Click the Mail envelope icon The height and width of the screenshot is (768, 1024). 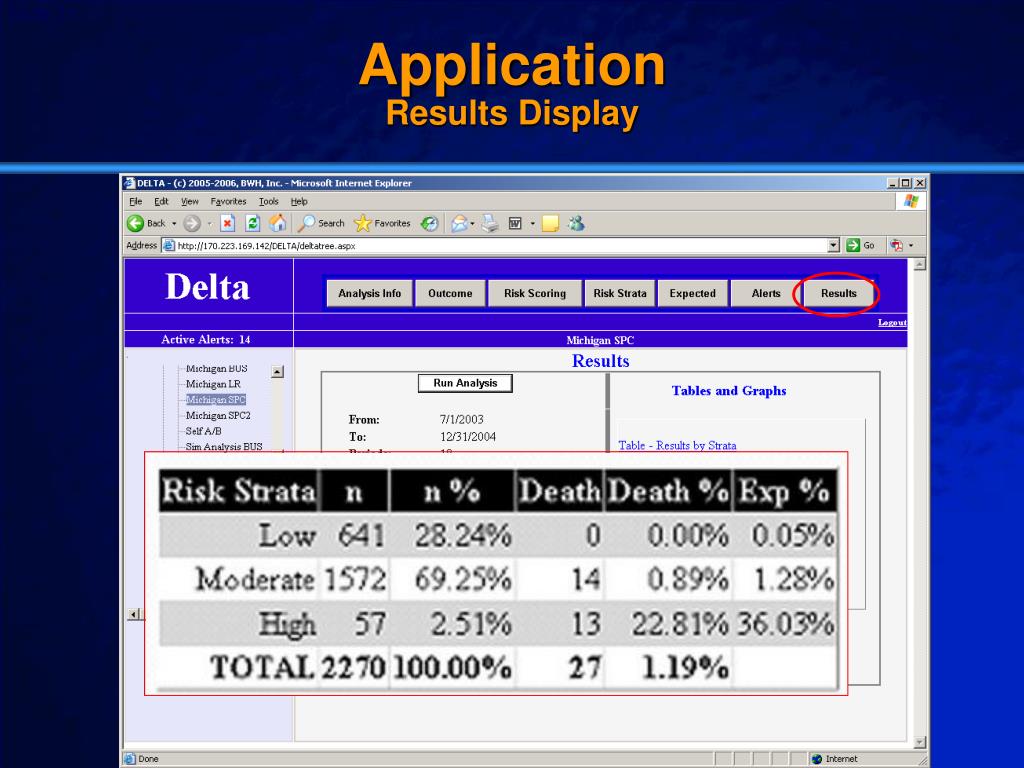coord(459,223)
